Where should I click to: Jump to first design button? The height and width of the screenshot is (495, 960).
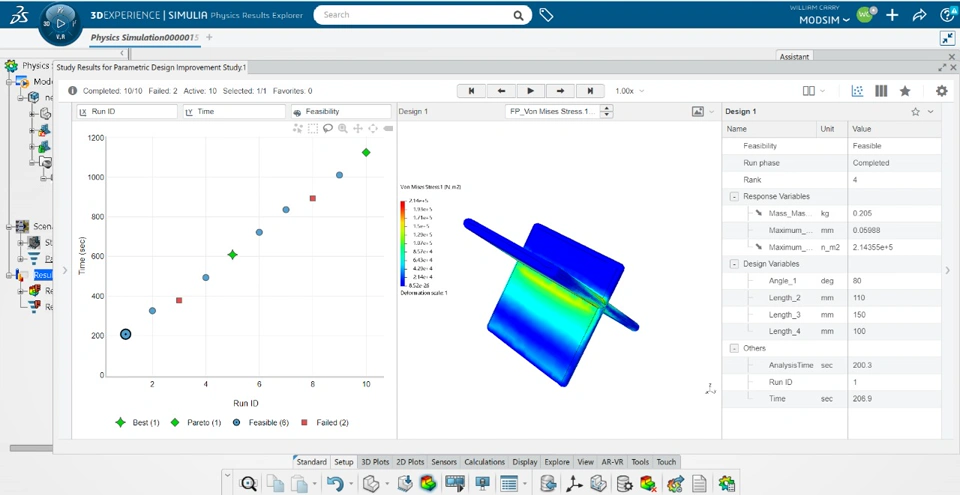(x=472, y=91)
